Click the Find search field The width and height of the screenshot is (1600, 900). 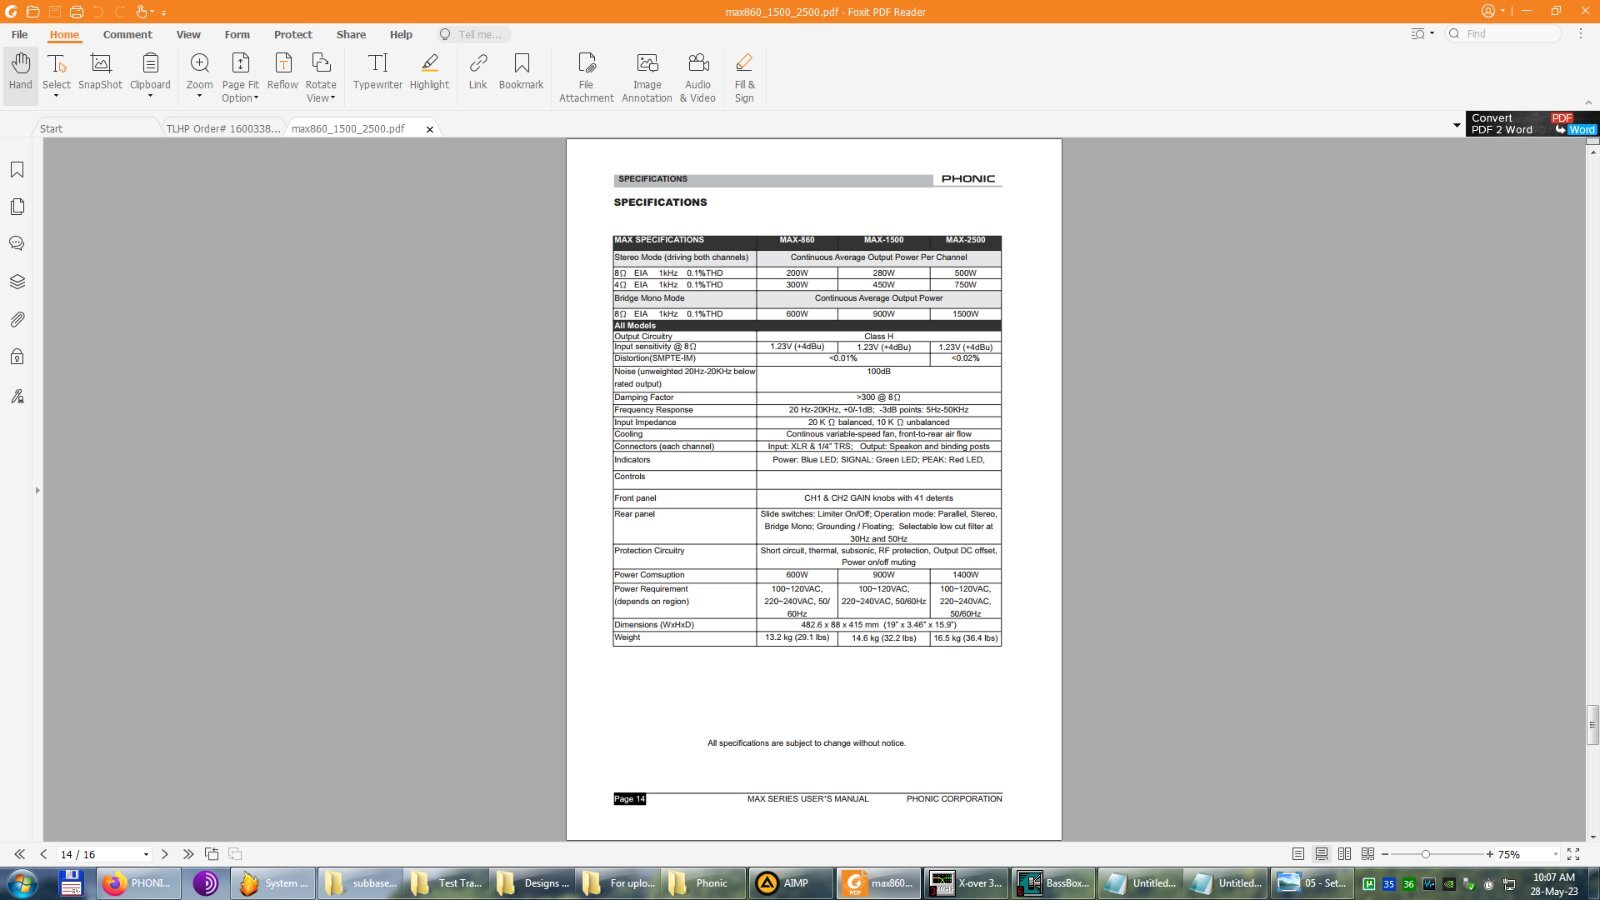pos(1504,34)
